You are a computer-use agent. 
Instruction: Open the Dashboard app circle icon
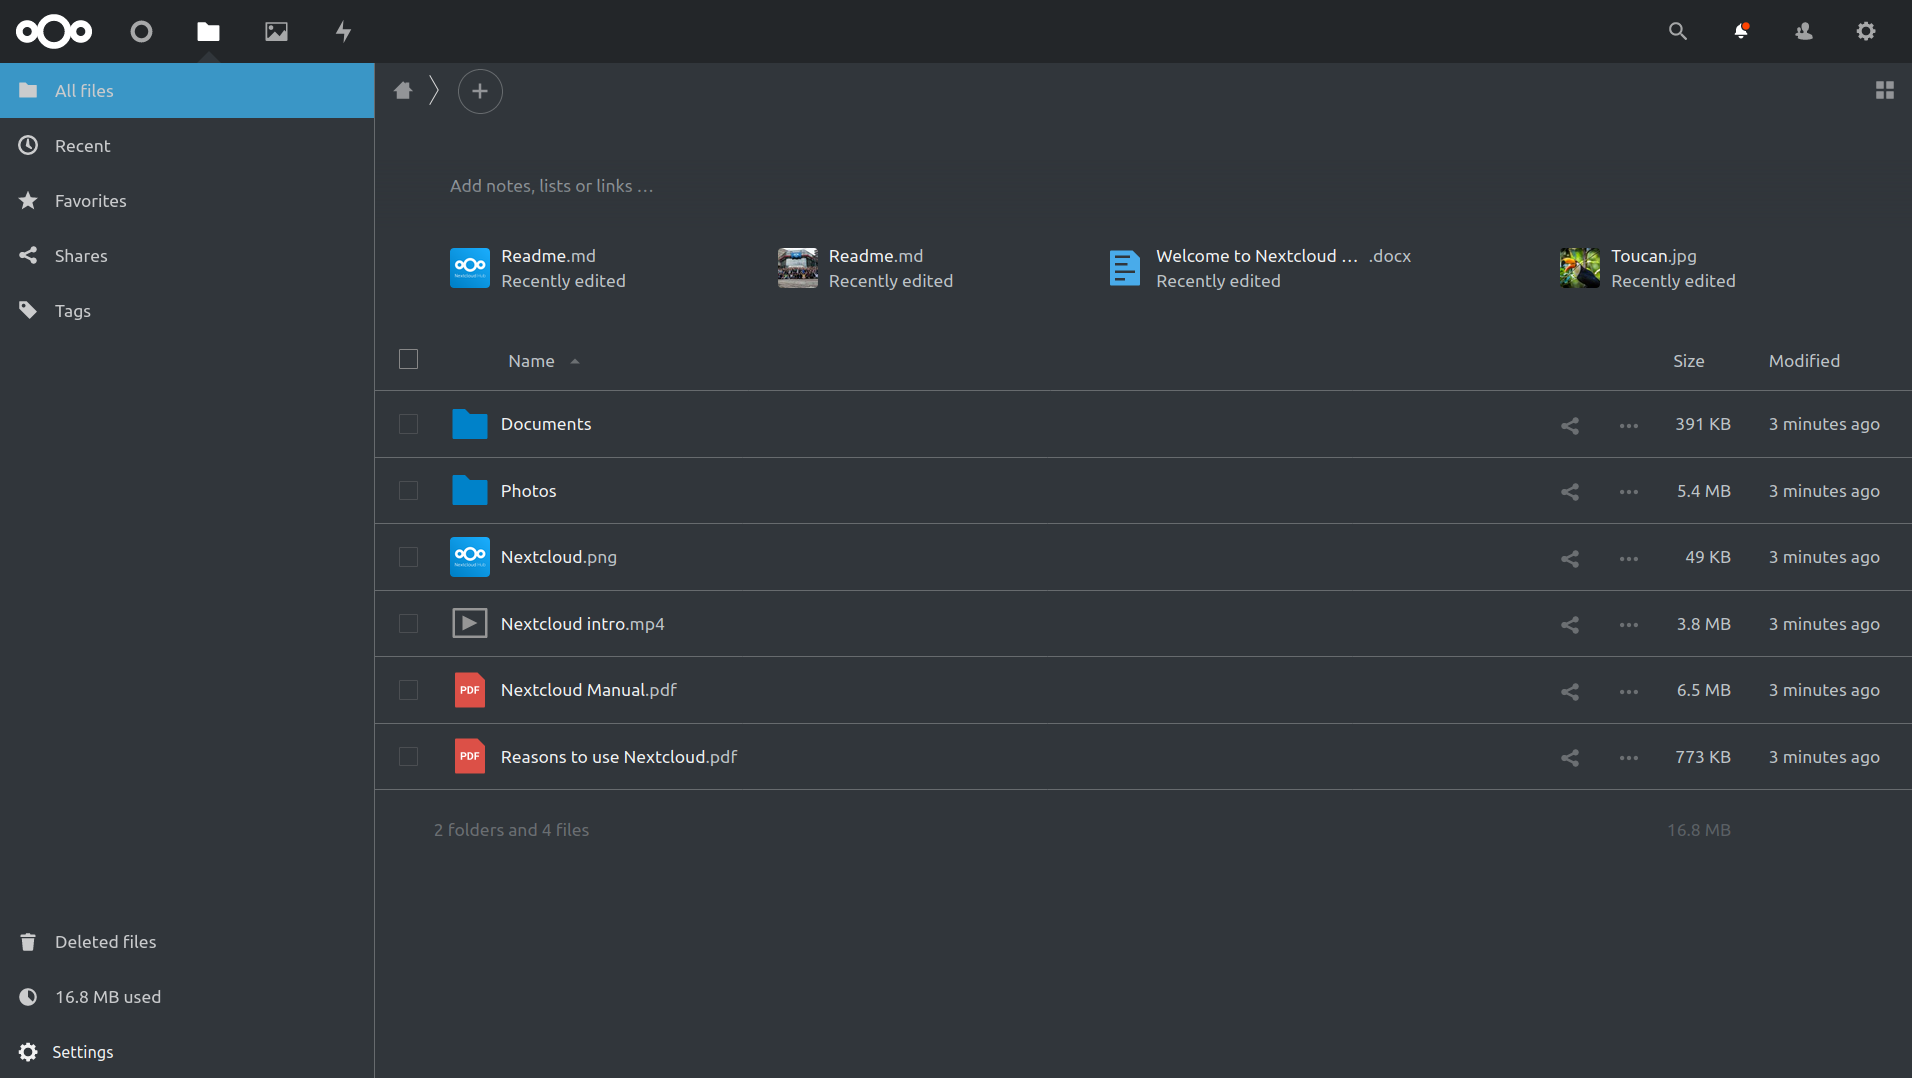141,31
